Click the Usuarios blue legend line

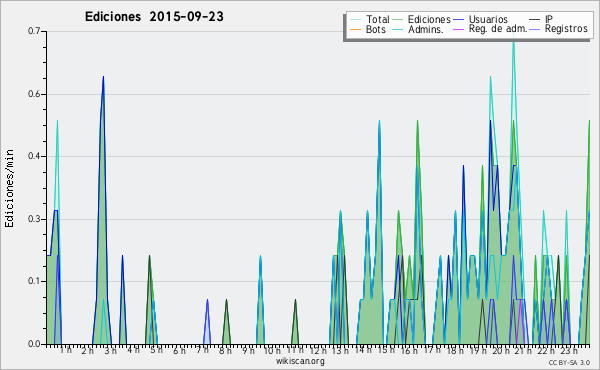coord(458,20)
